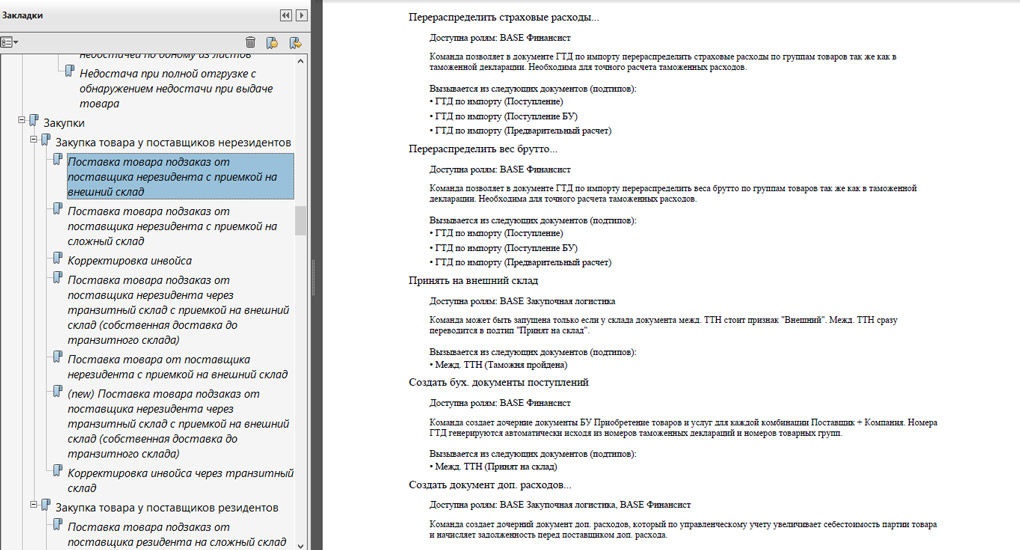Click bullet Межд. ТТН (Таможня пройдена)
The image size is (1020, 550).
498,364
